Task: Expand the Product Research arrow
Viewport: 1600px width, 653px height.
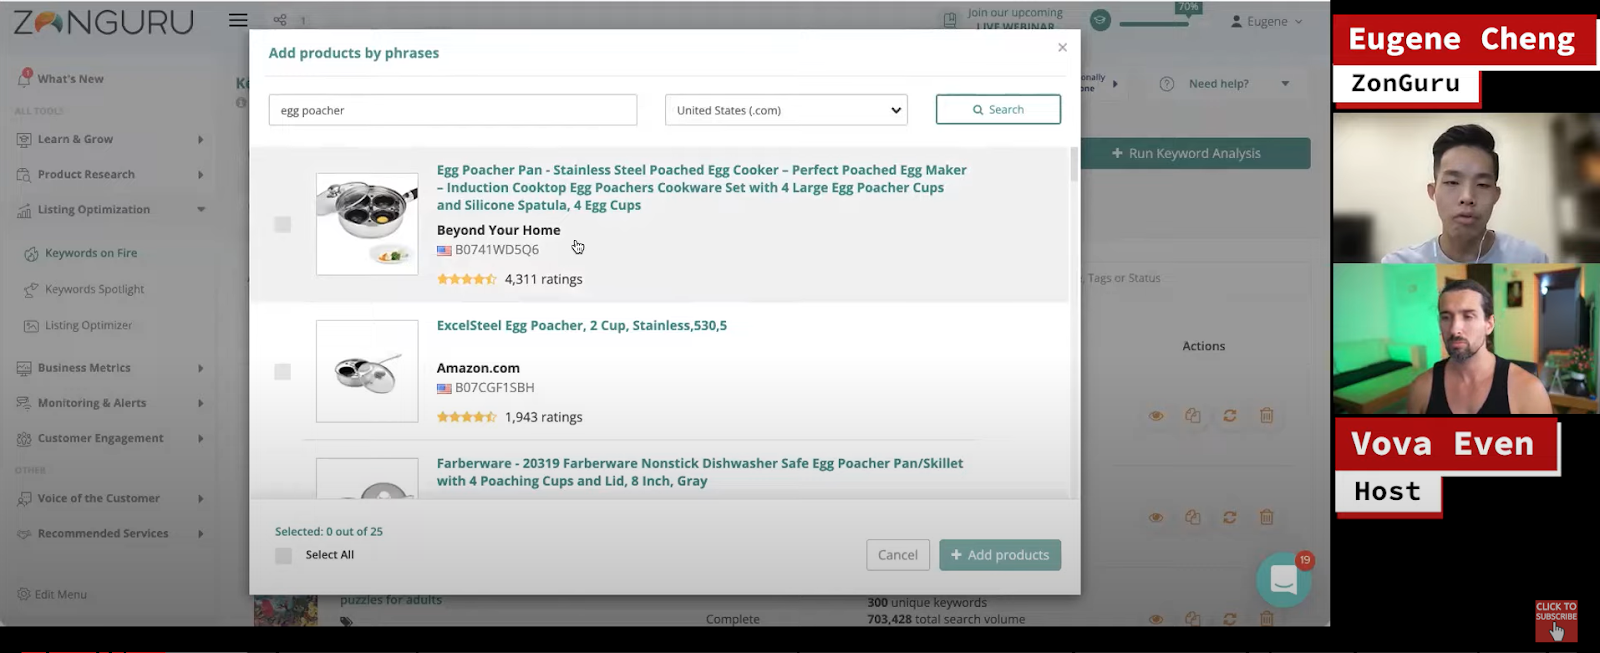Action: pyautogui.click(x=201, y=175)
